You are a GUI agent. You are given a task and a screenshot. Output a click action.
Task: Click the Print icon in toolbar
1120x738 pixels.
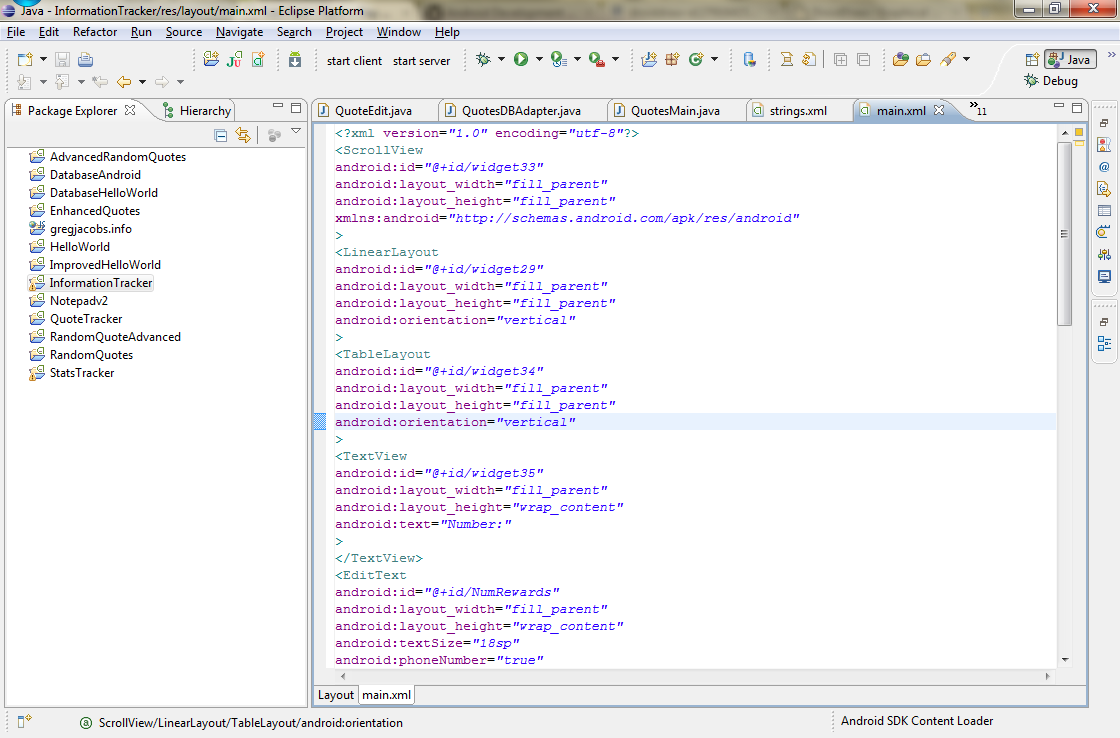tap(86, 60)
